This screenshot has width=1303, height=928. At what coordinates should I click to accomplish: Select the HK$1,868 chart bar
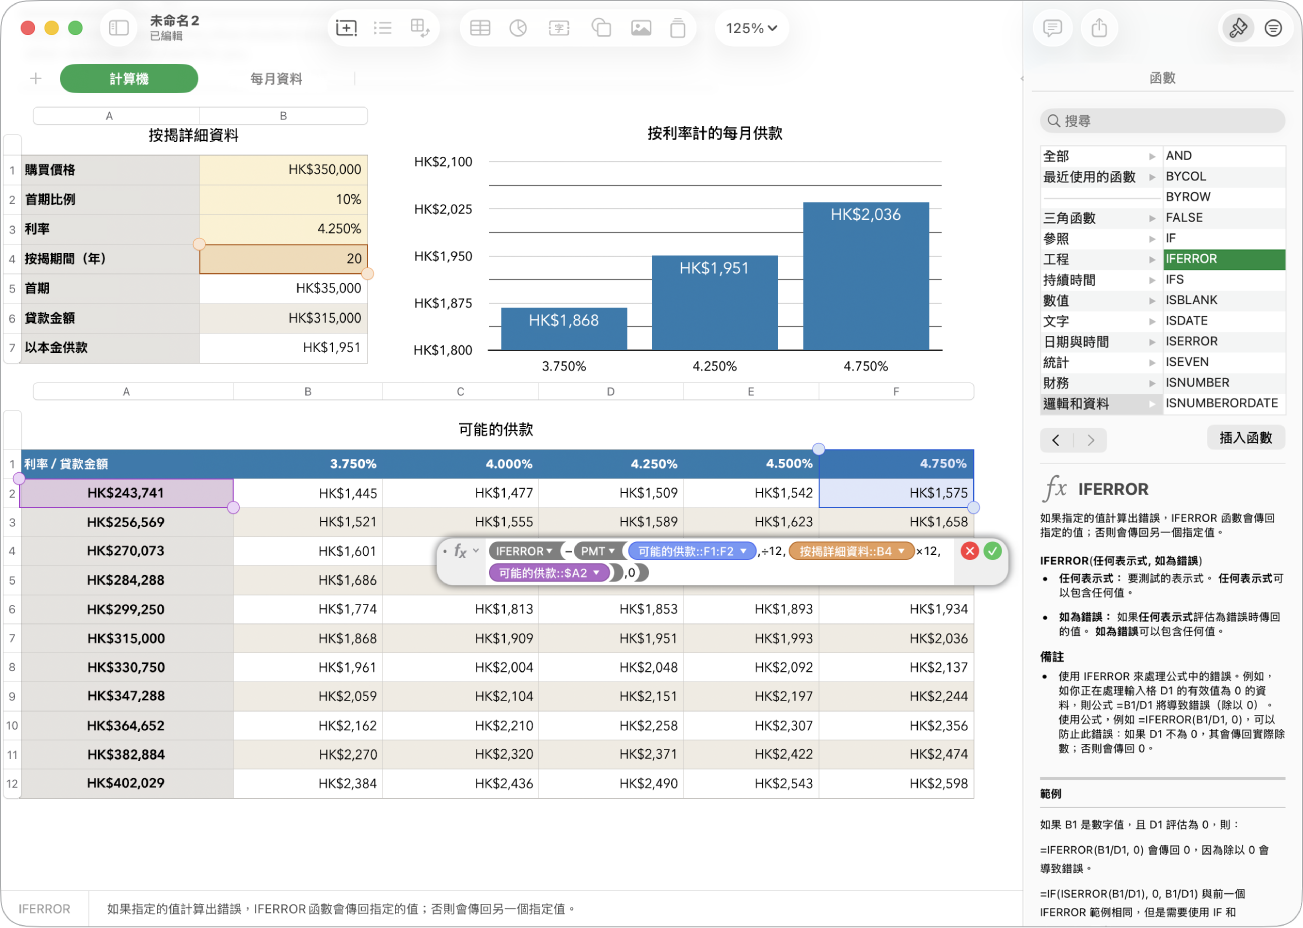tap(564, 329)
